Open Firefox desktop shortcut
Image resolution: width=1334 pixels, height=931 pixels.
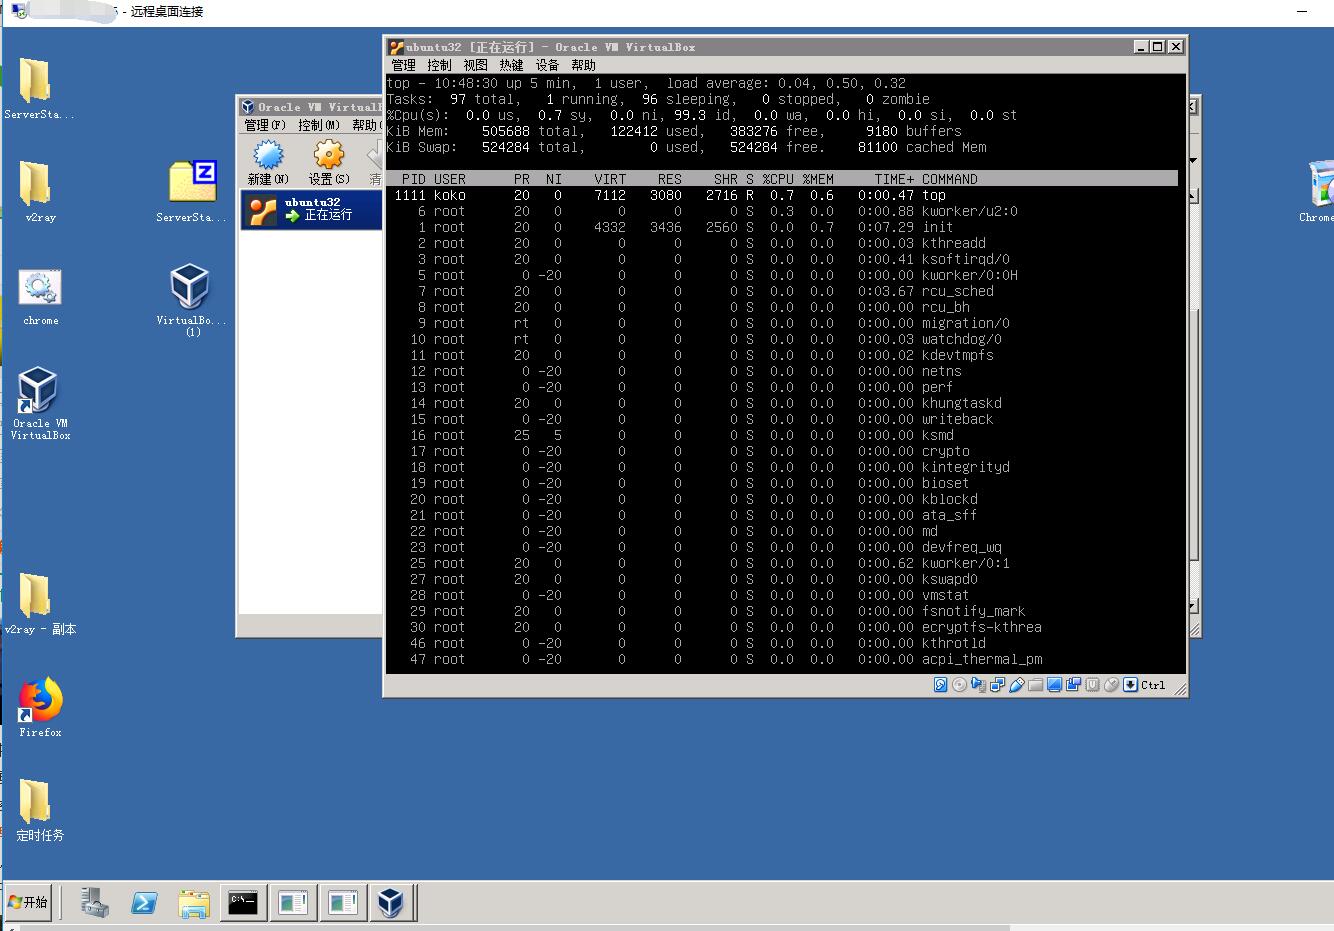tap(40, 705)
